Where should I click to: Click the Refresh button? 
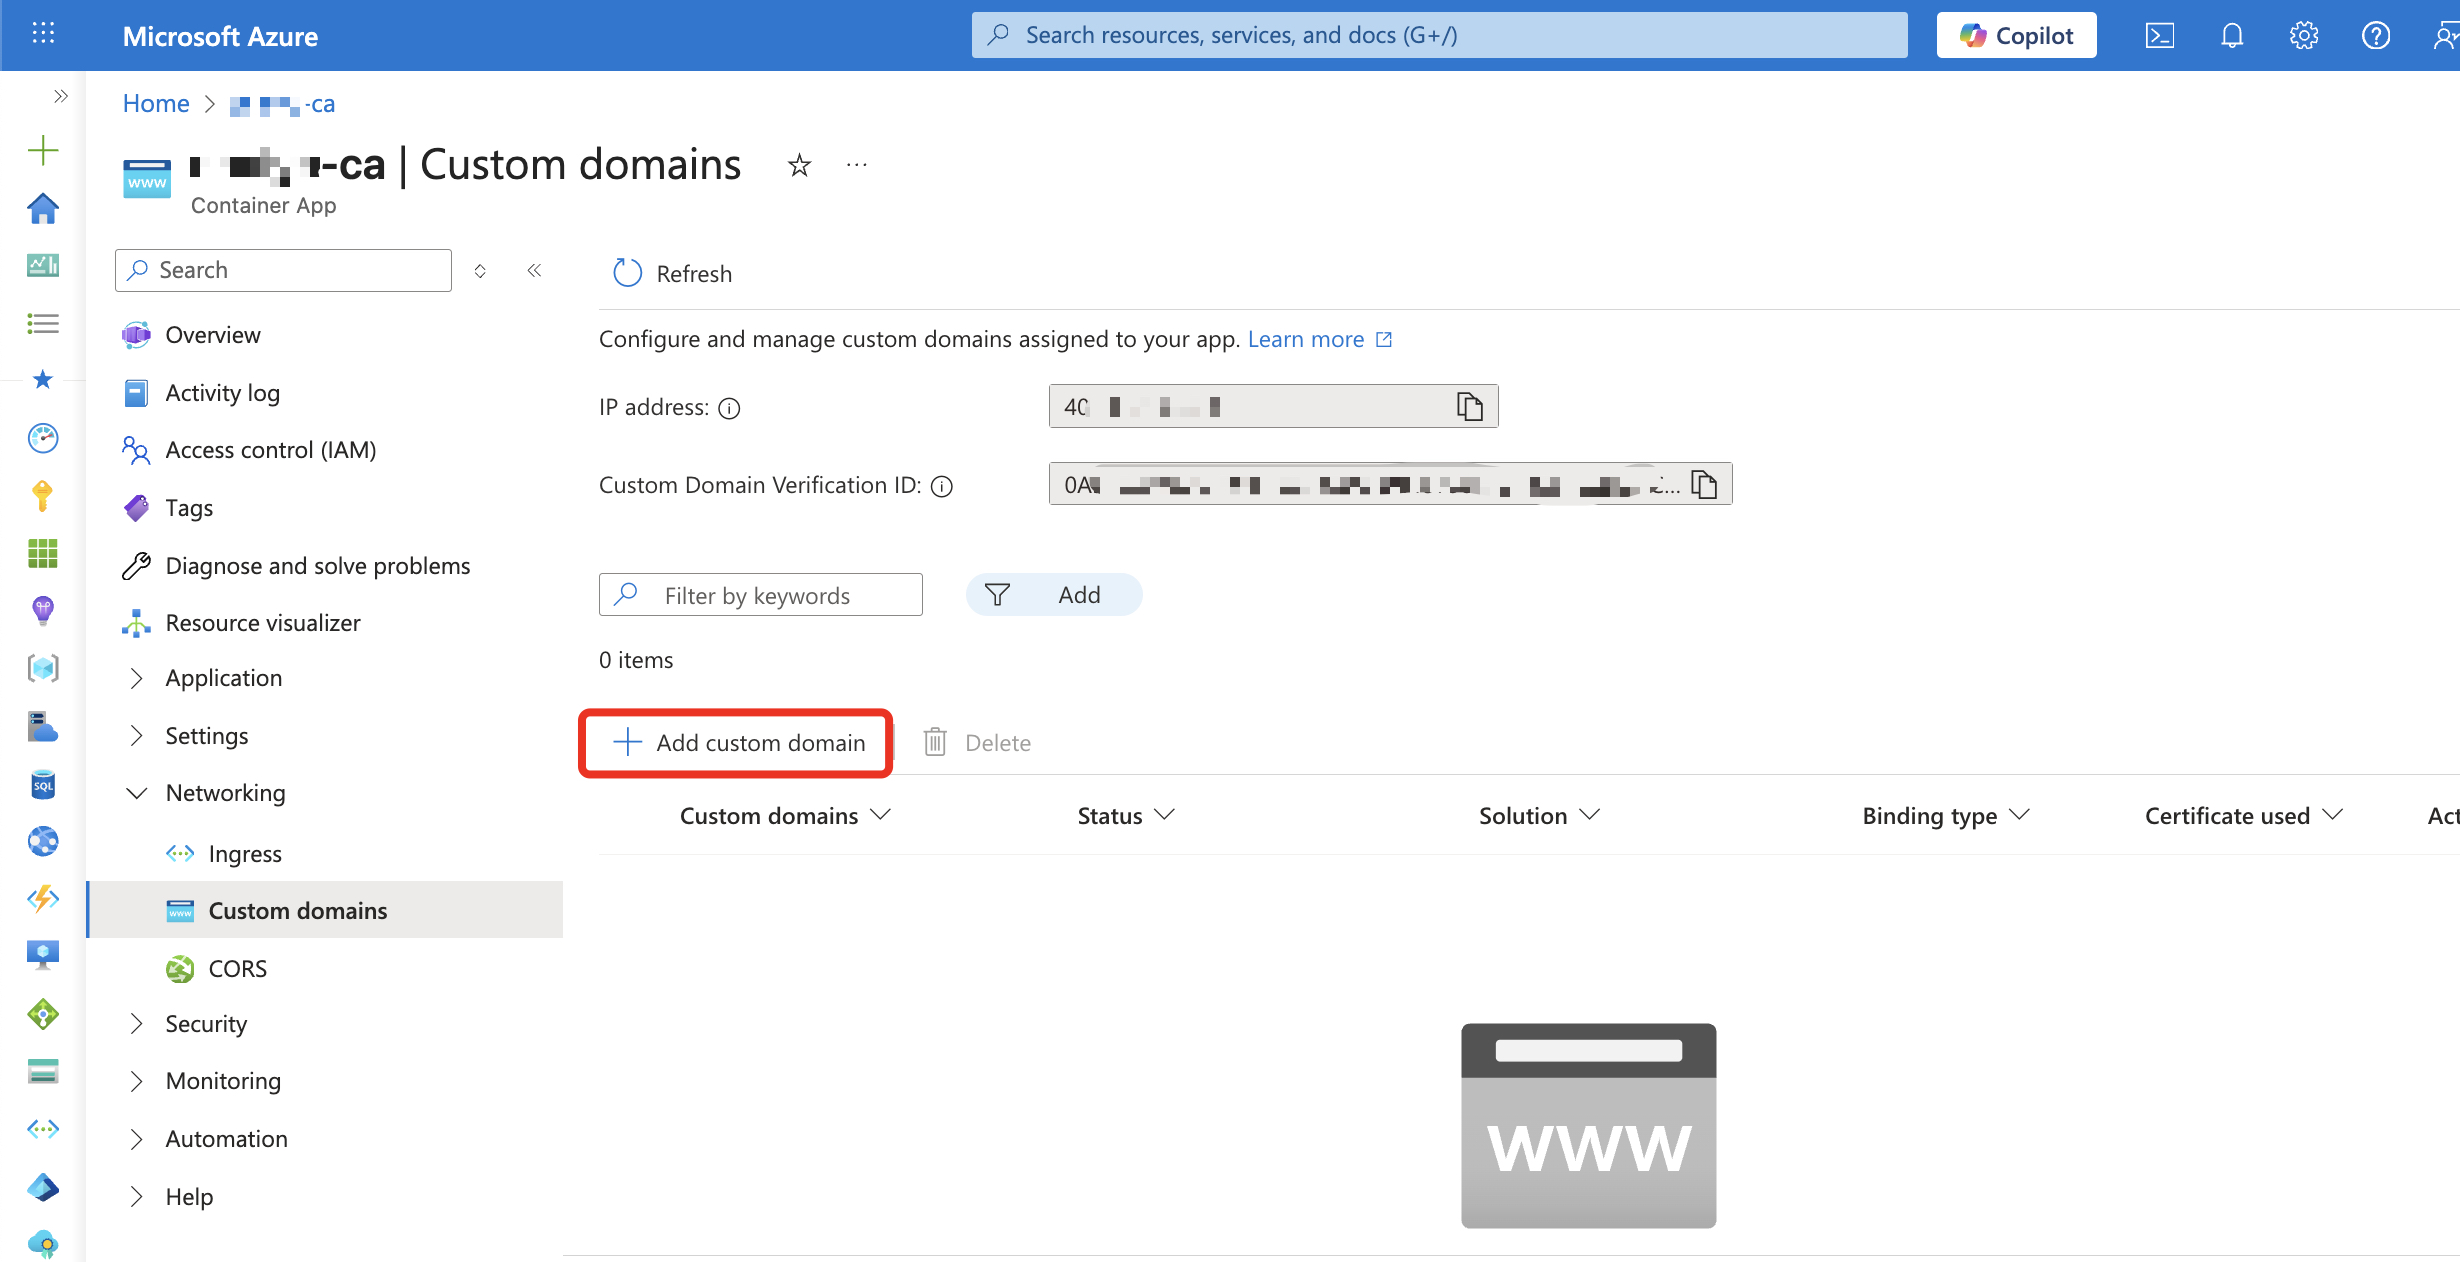673,273
